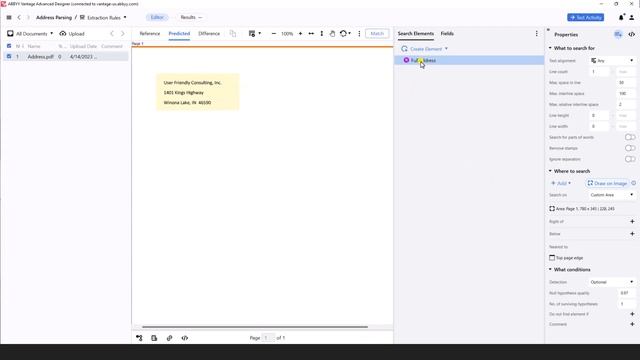Fit page to height icon
This screenshot has height=360, width=640.
pyautogui.click(x=322, y=33)
